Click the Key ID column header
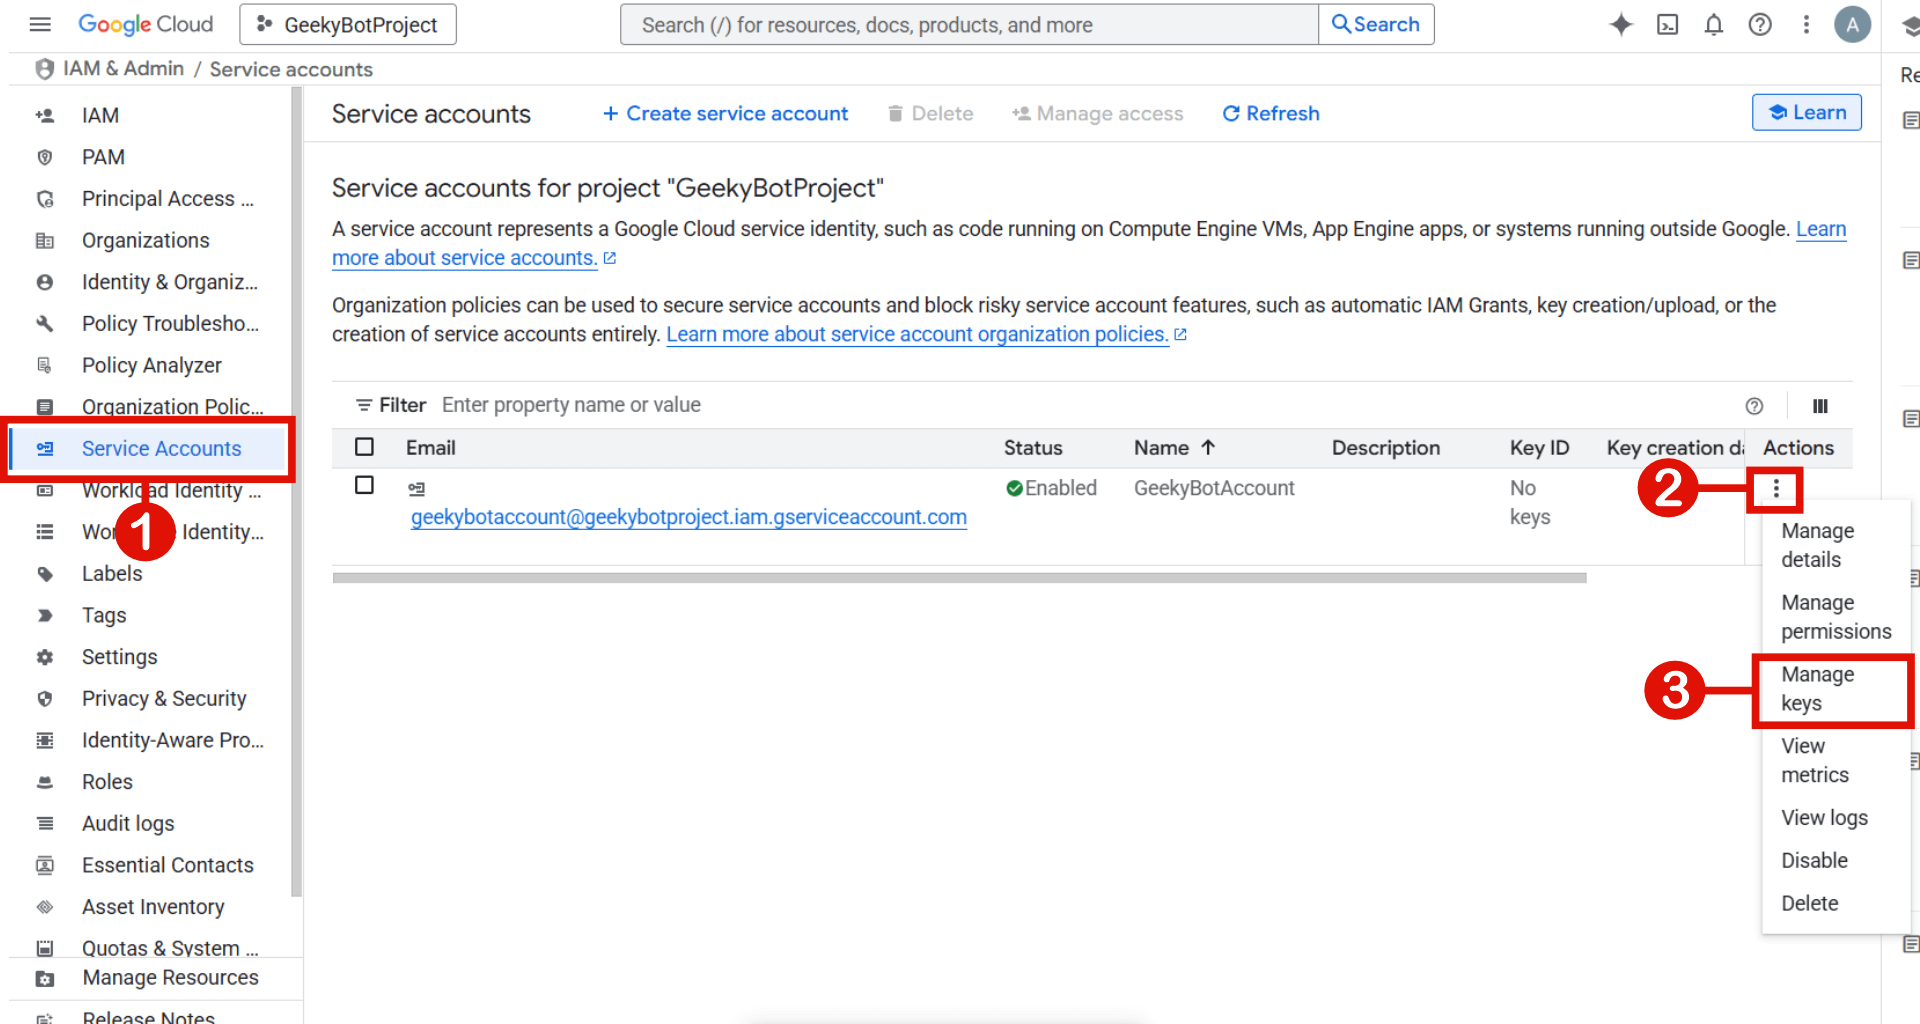The height and width of the screenshot is (1024, 1920). pos(1539,448)
